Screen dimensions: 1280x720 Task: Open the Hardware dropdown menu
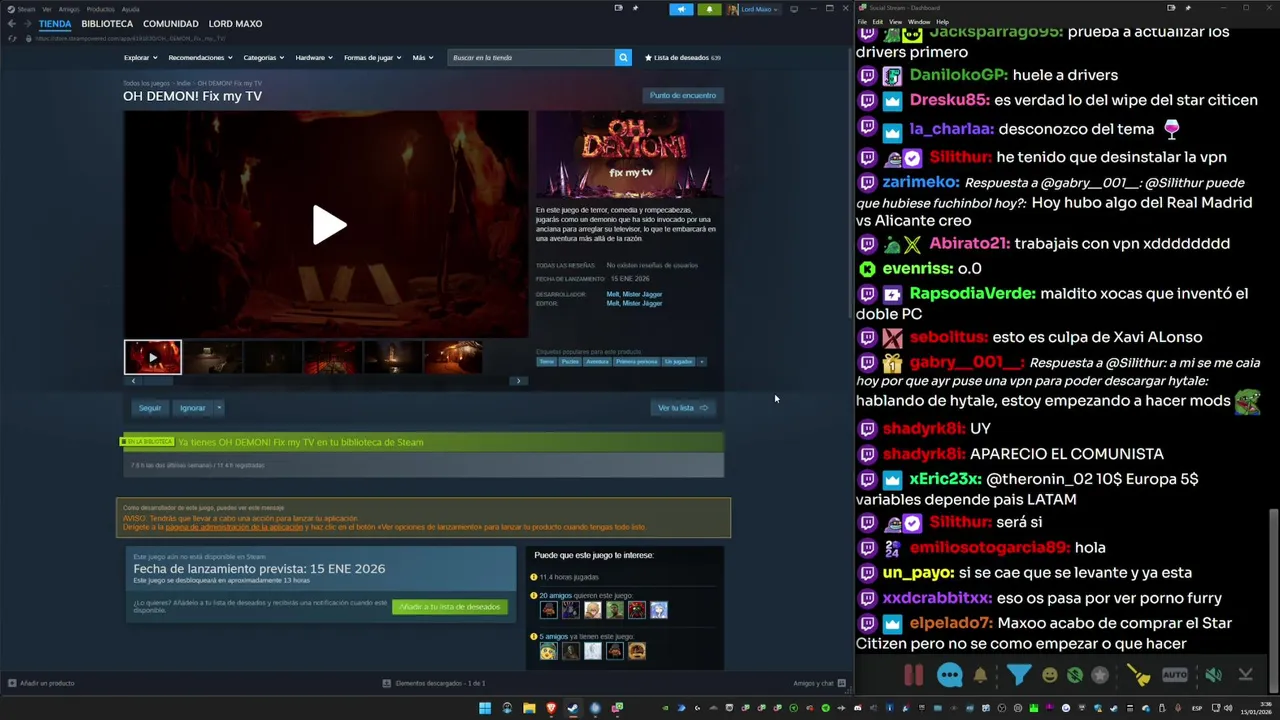pyautogui.click(x=314, y=58)
